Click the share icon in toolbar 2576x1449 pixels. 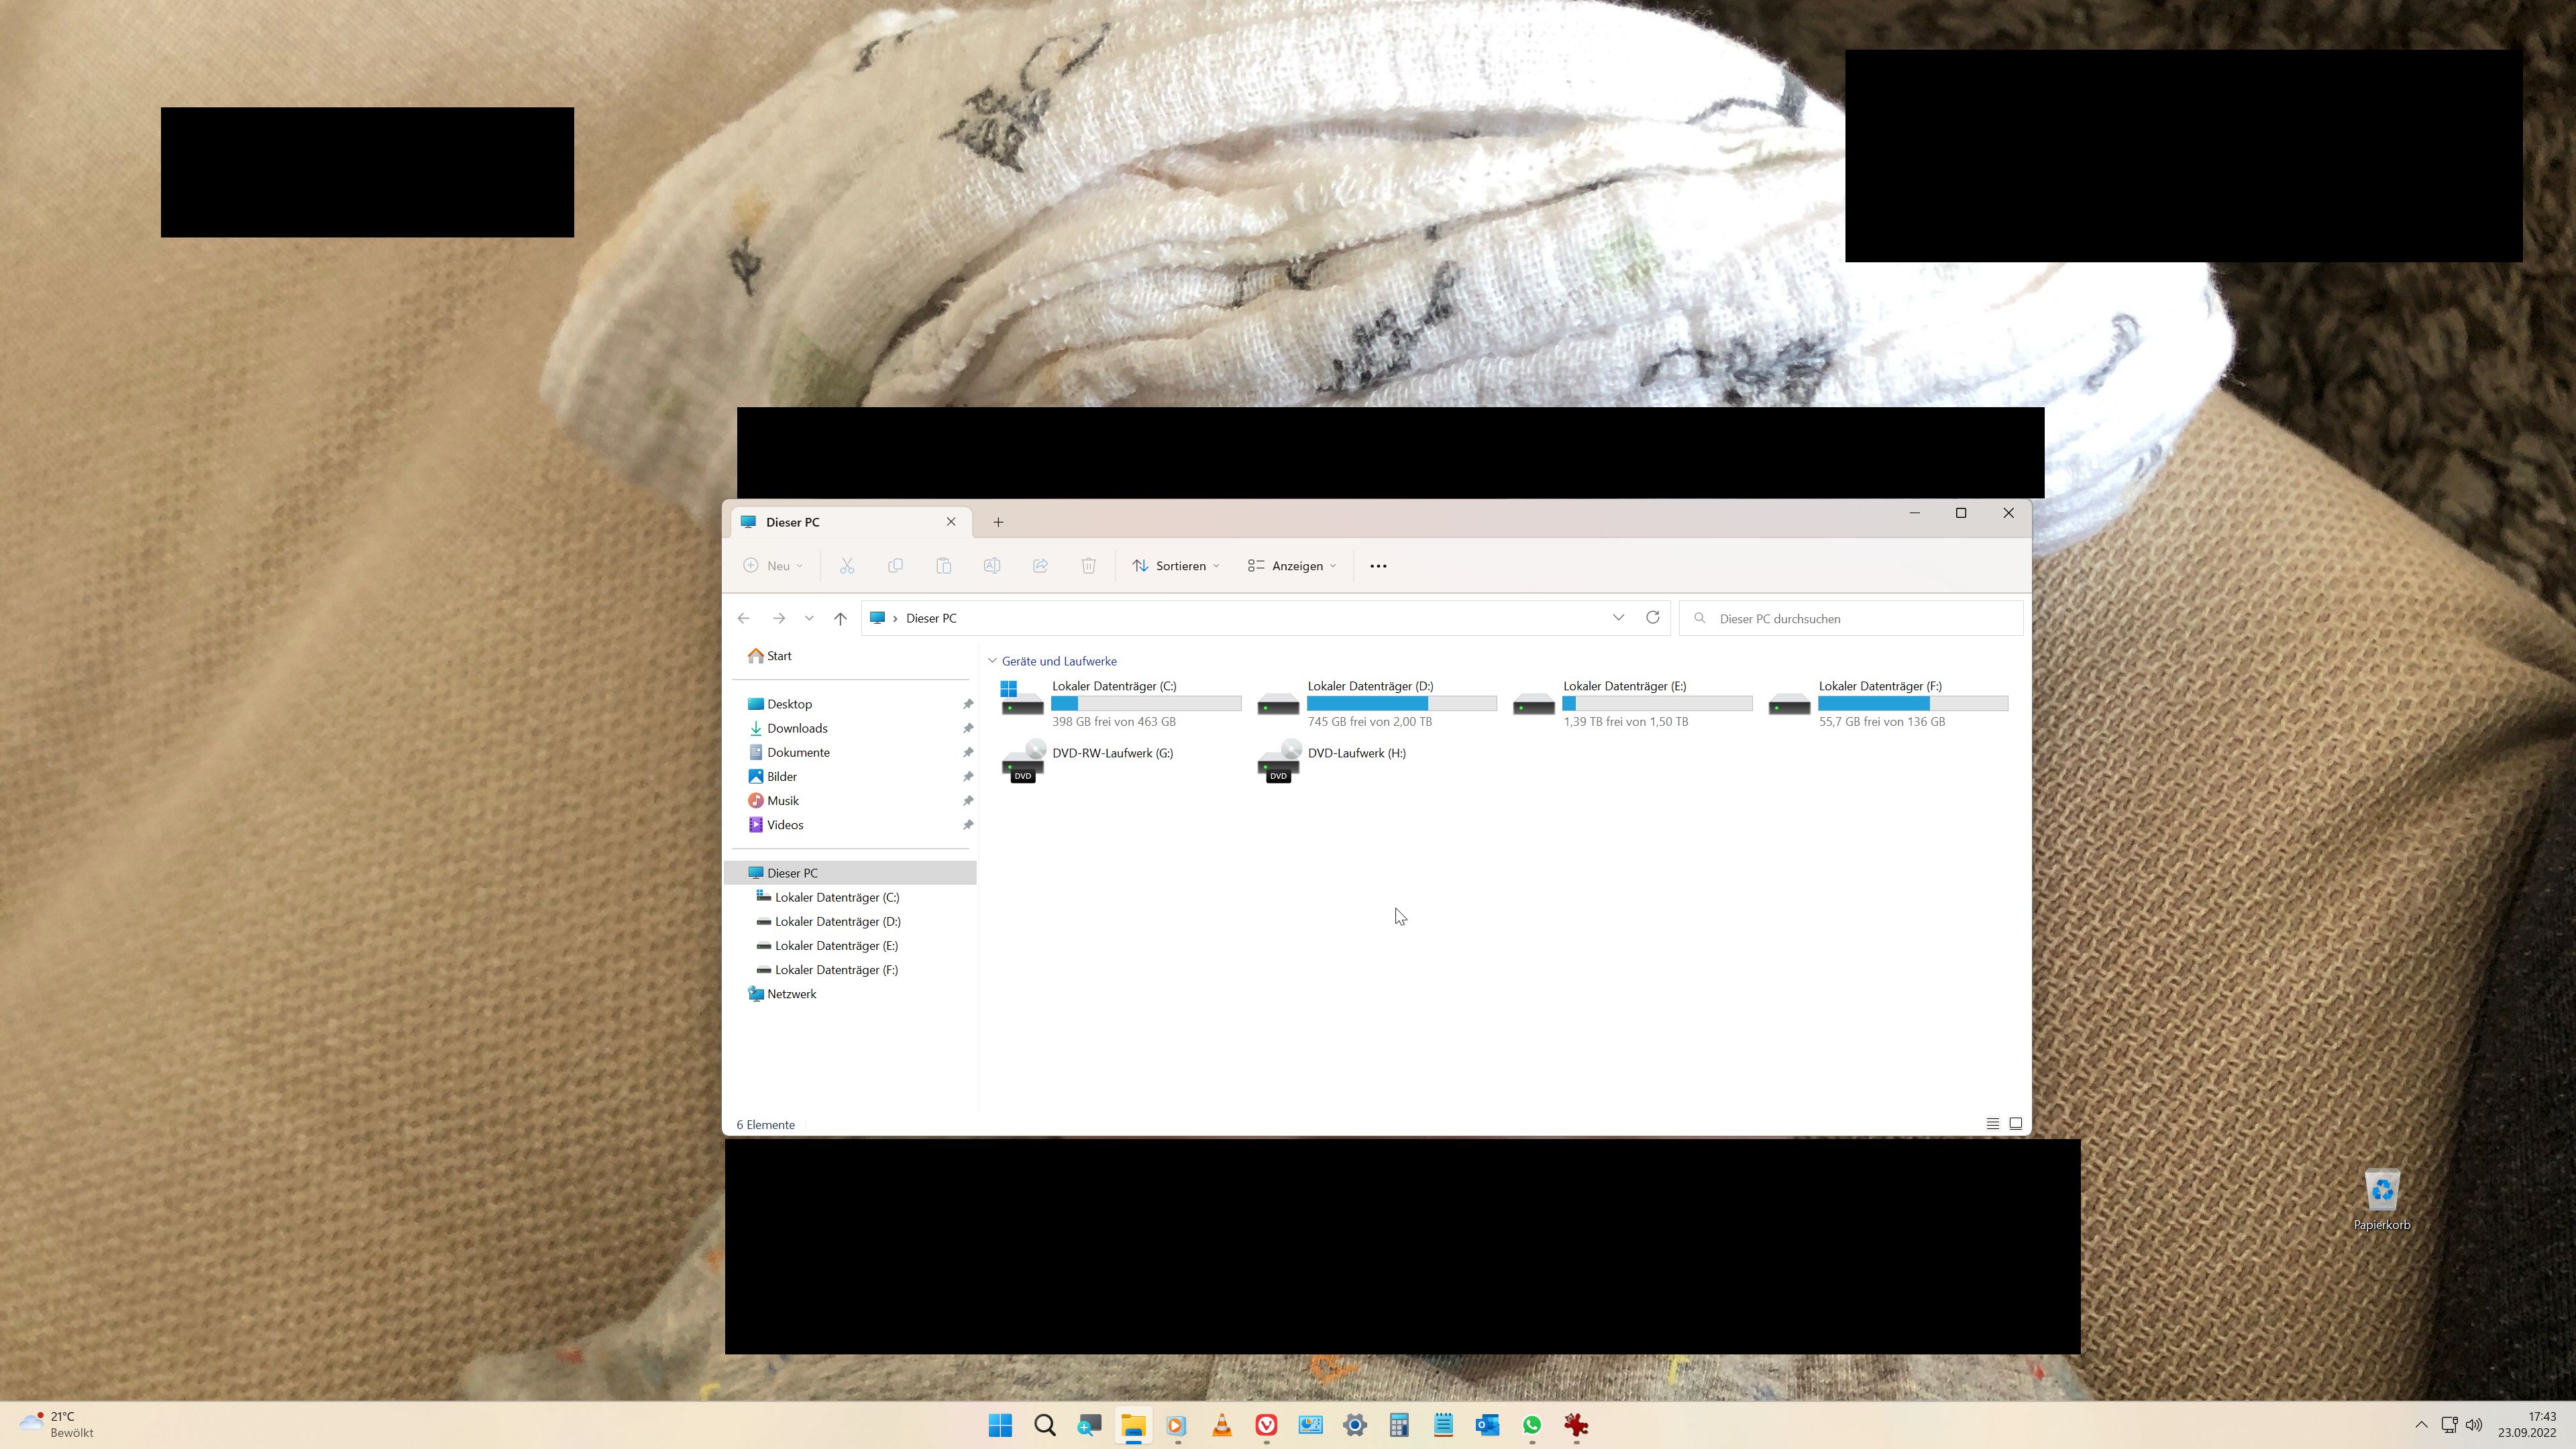click(1040, 566)
